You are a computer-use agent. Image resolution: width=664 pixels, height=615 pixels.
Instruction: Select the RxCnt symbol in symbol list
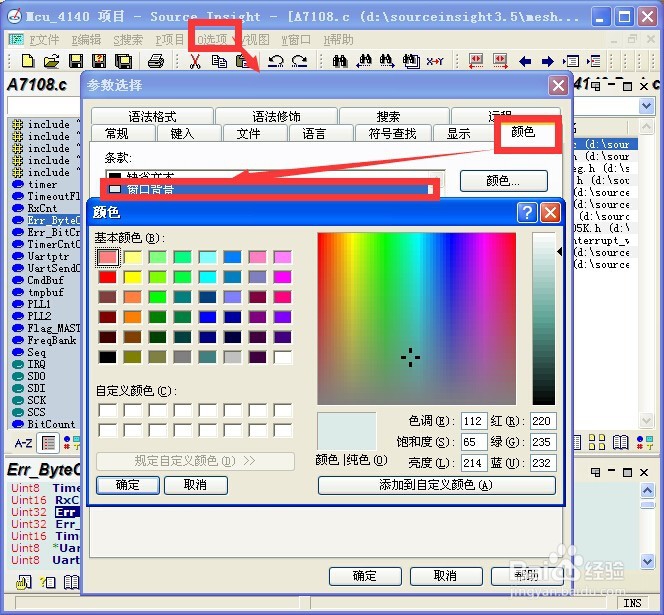coord(42,208)
